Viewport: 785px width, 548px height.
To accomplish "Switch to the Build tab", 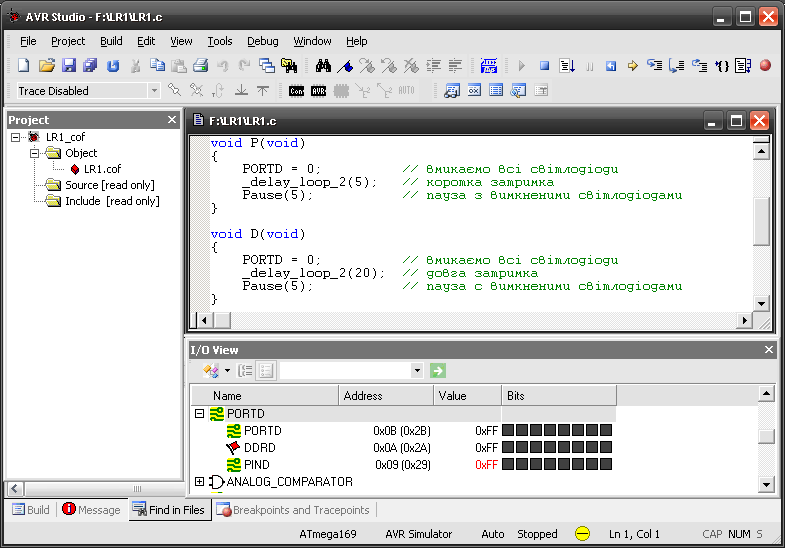I will click(31, 509).
